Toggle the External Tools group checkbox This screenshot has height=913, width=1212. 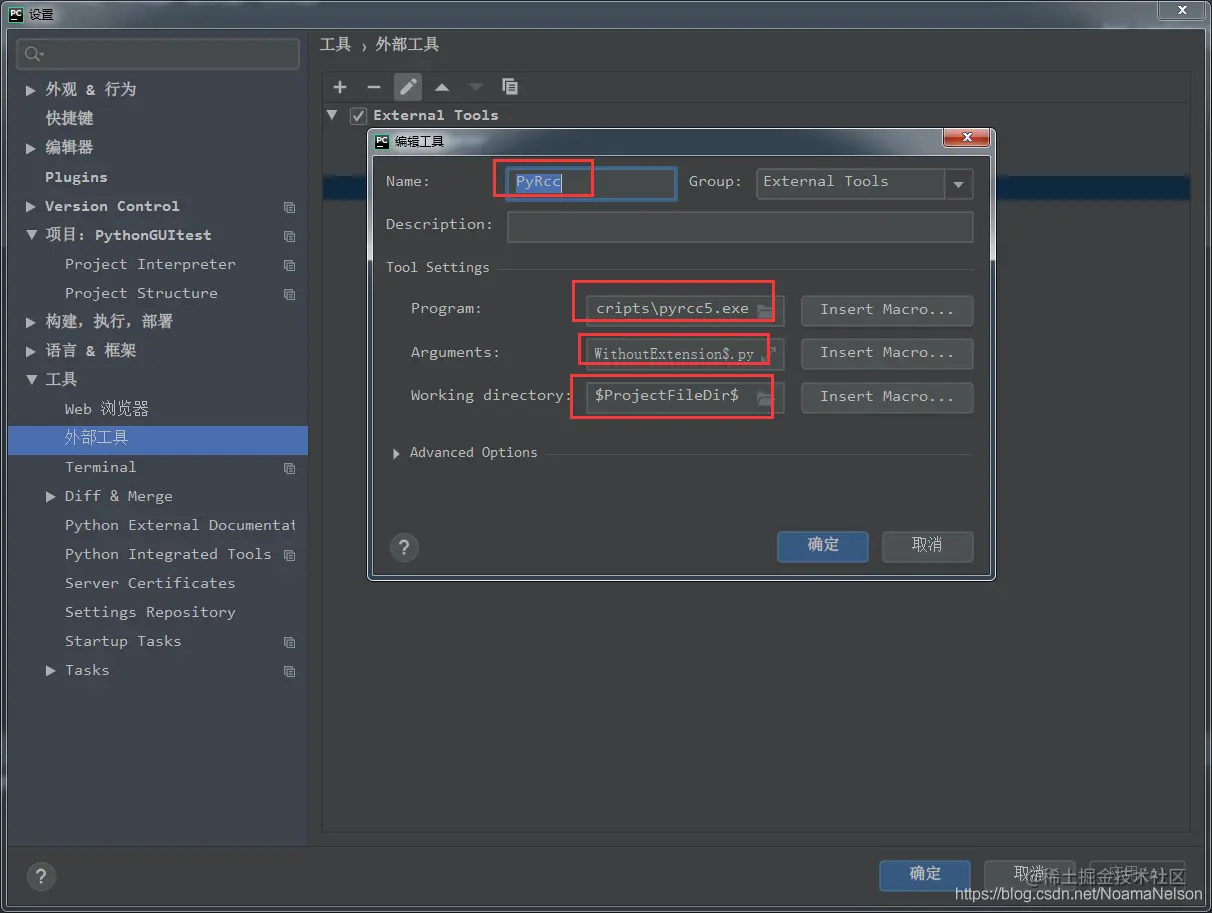coord(358,116)
